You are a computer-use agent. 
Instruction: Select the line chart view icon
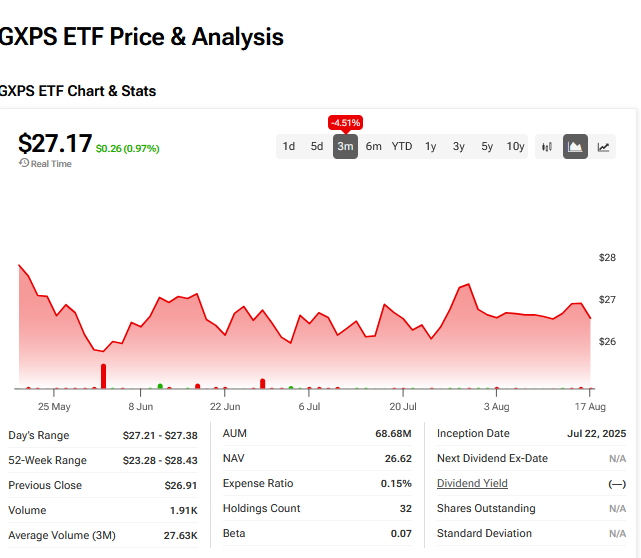click(603, 146)
